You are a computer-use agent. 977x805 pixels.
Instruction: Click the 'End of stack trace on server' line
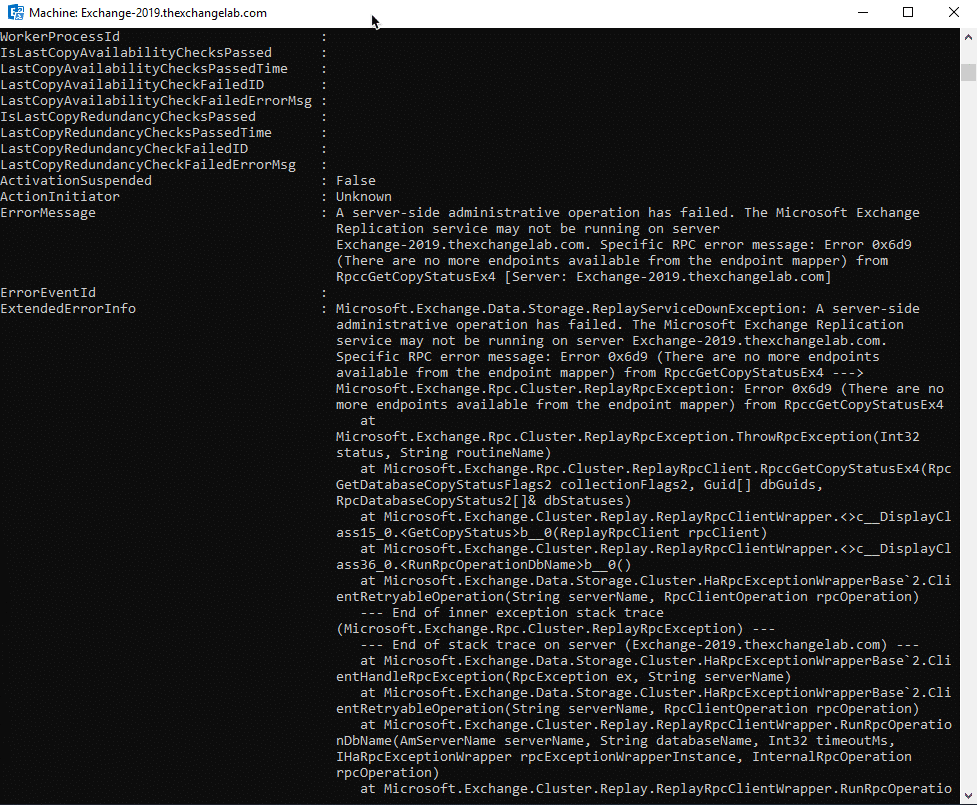[640, 645]
